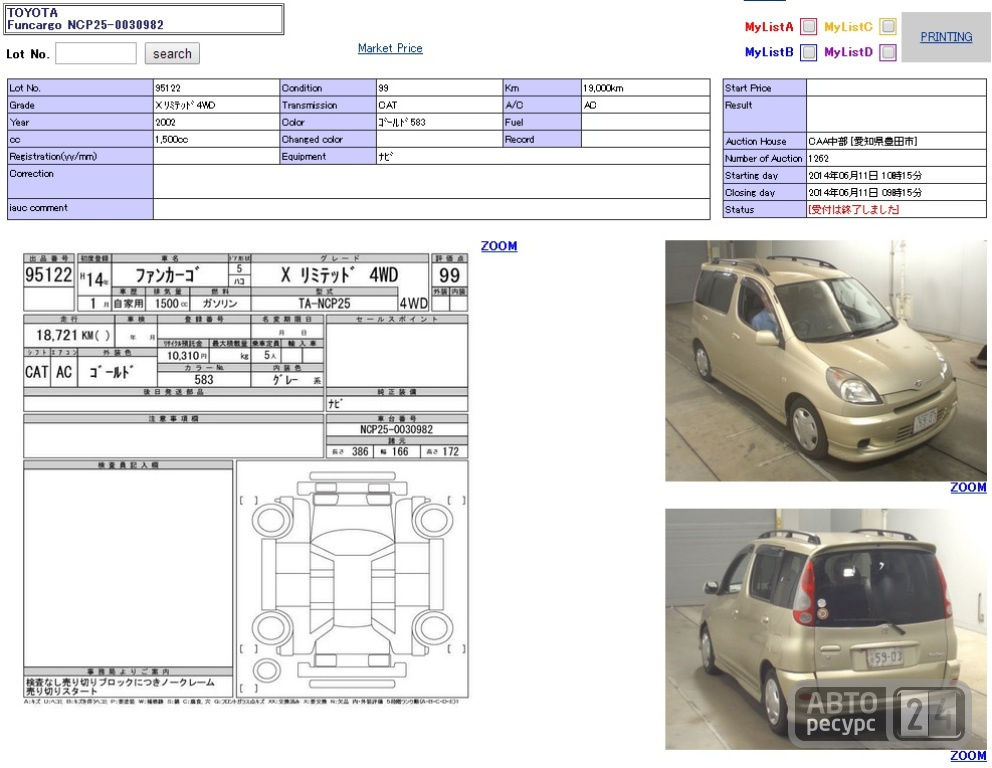Click the A/C value AC

[x=590, y=105]
